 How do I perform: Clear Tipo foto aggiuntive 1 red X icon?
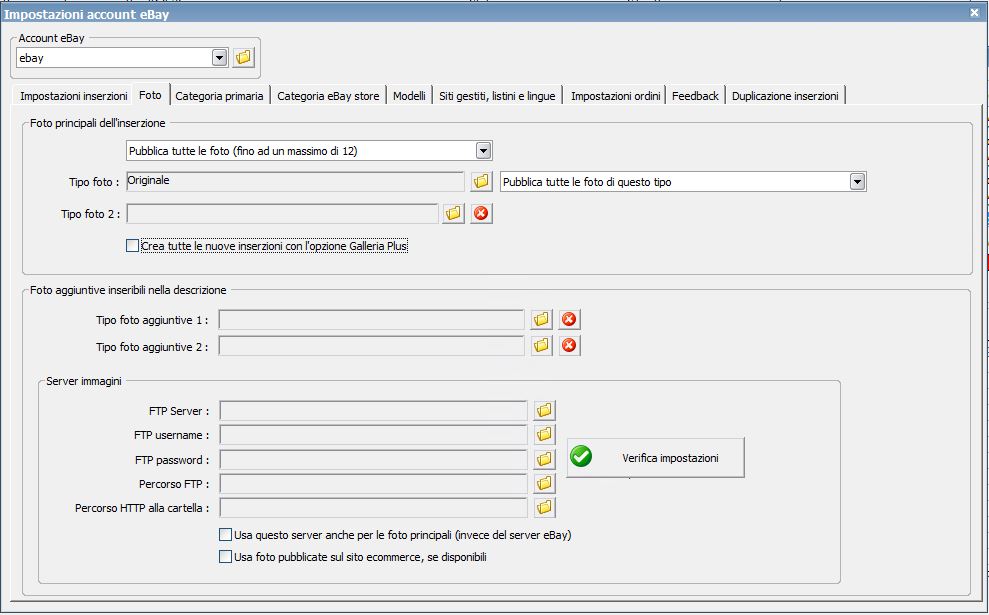coord(569,320)
